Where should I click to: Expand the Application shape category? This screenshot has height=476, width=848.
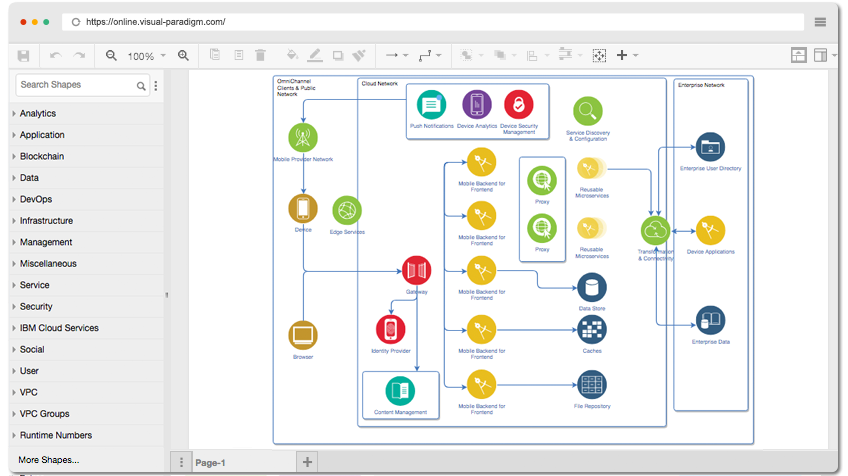pos(87,135)
